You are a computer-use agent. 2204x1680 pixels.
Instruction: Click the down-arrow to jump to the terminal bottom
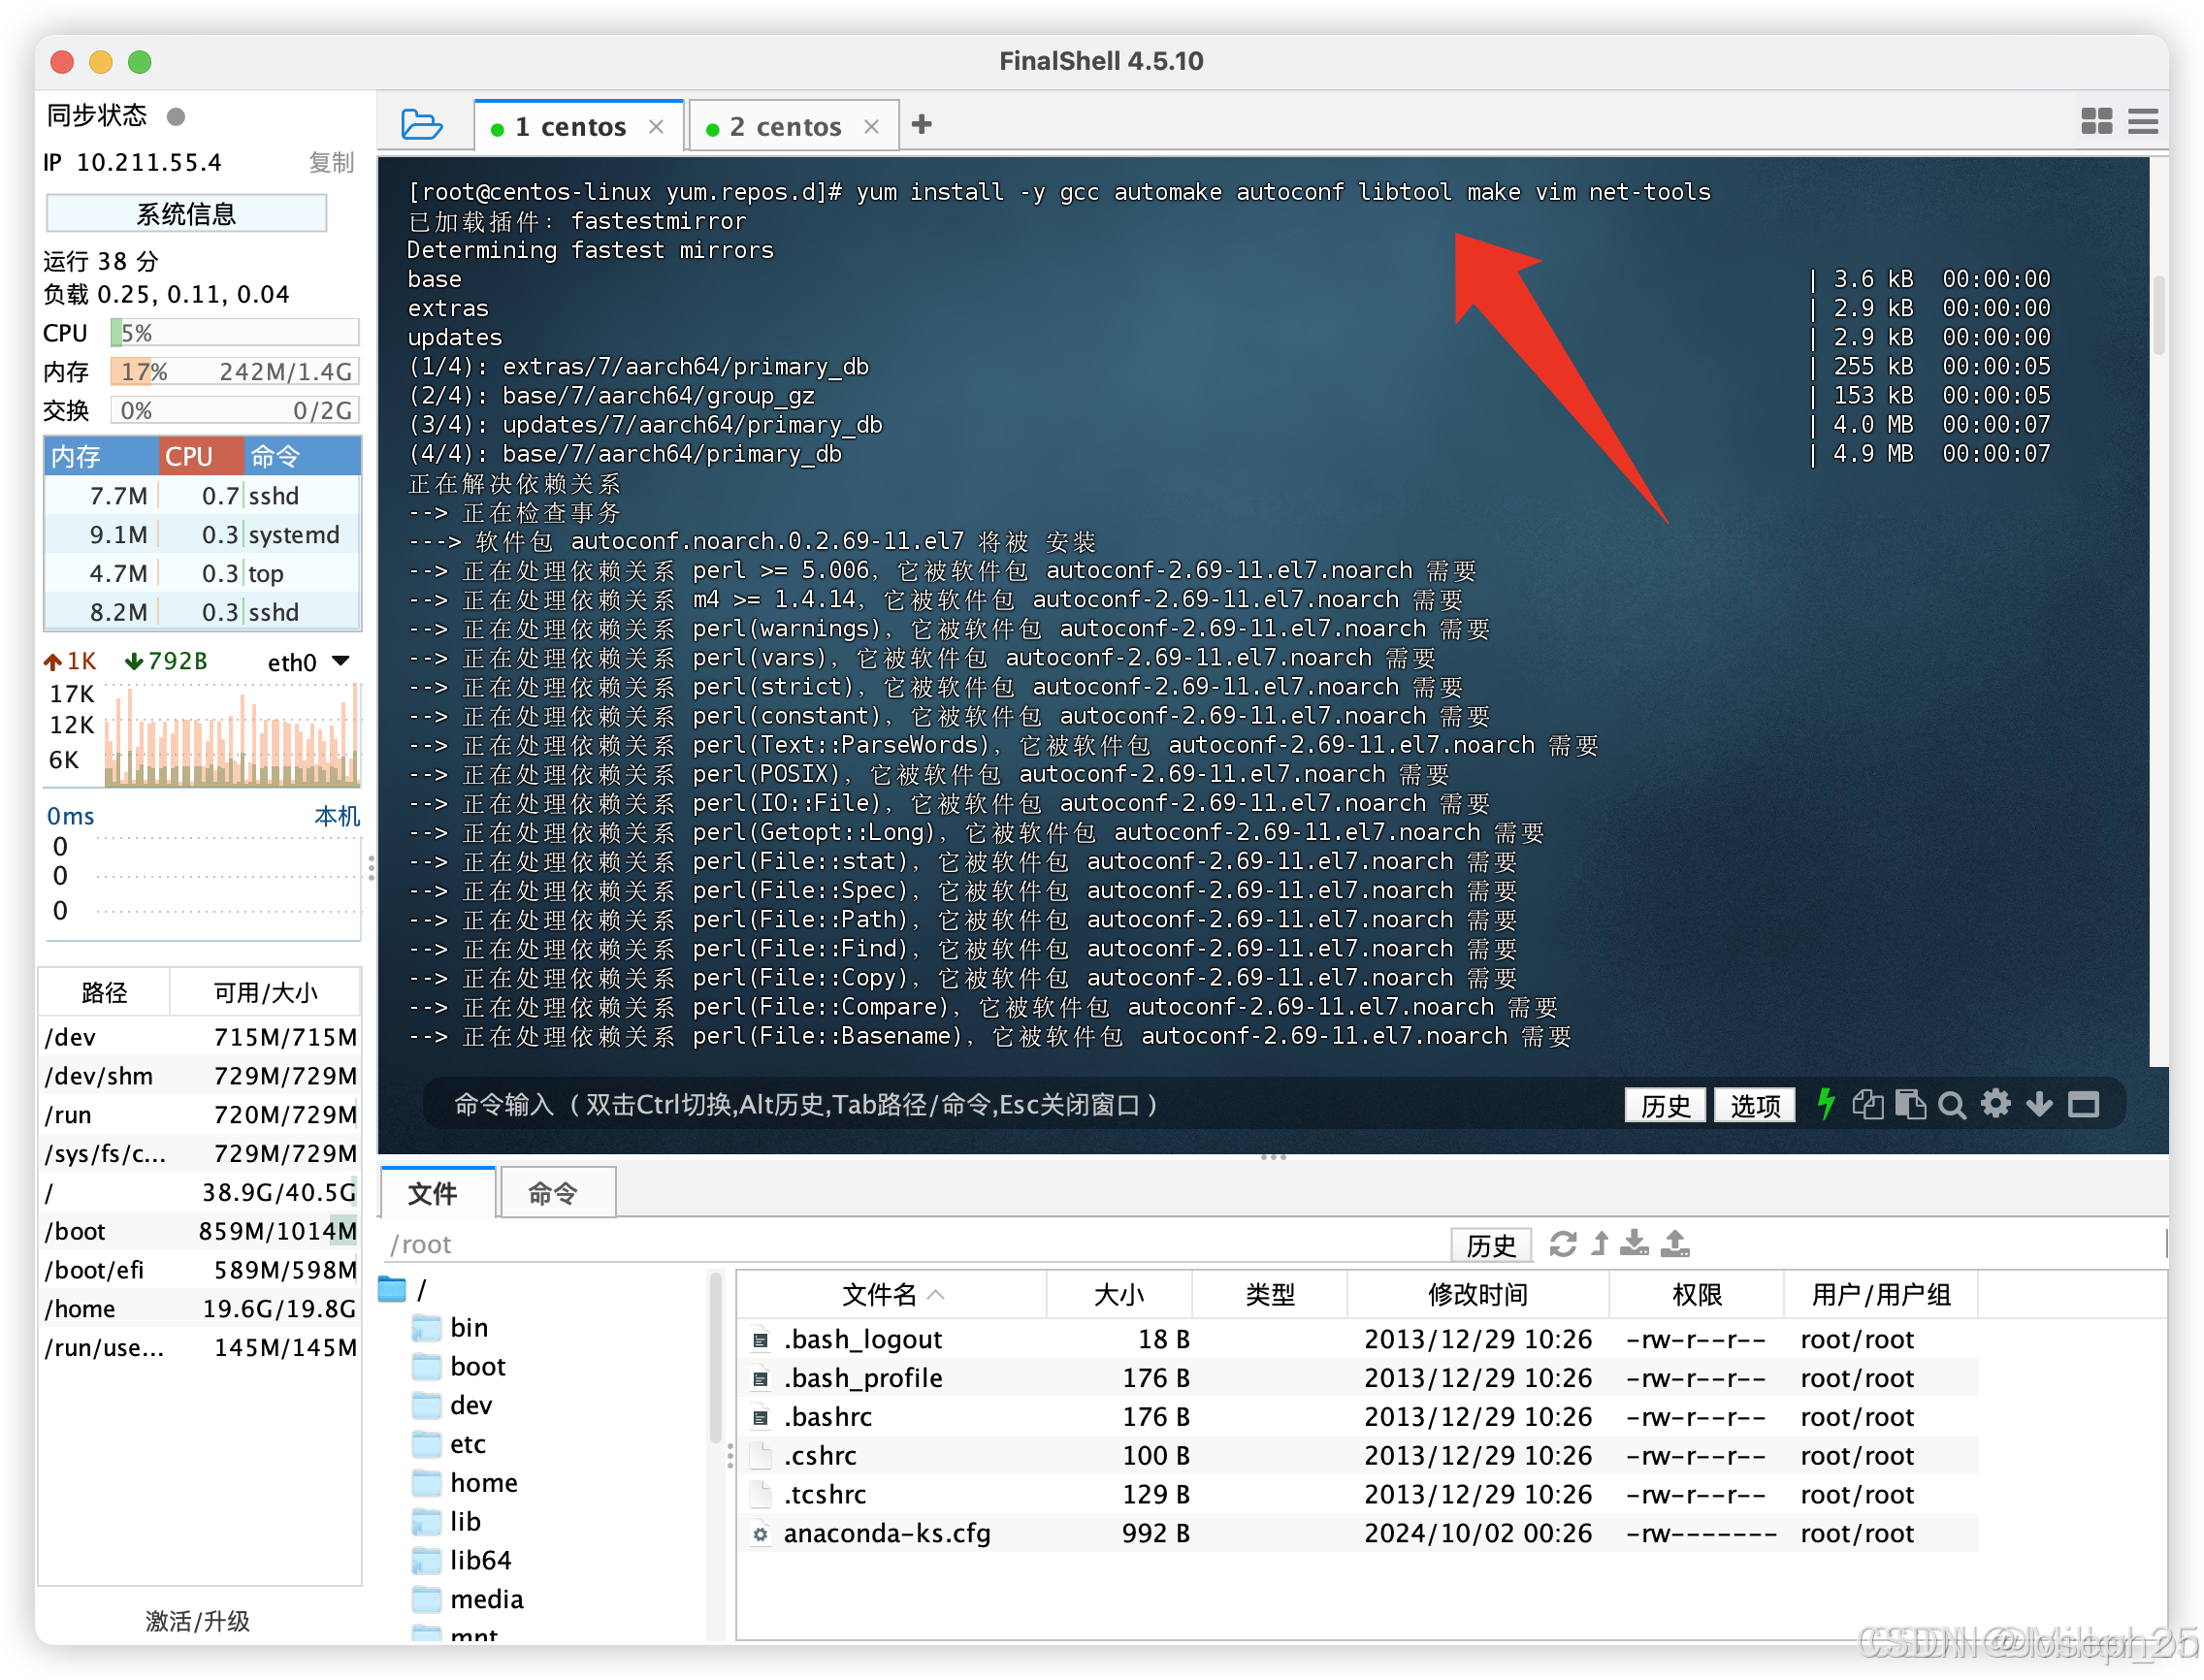pyautogui.click(x=2039, y=1104)
